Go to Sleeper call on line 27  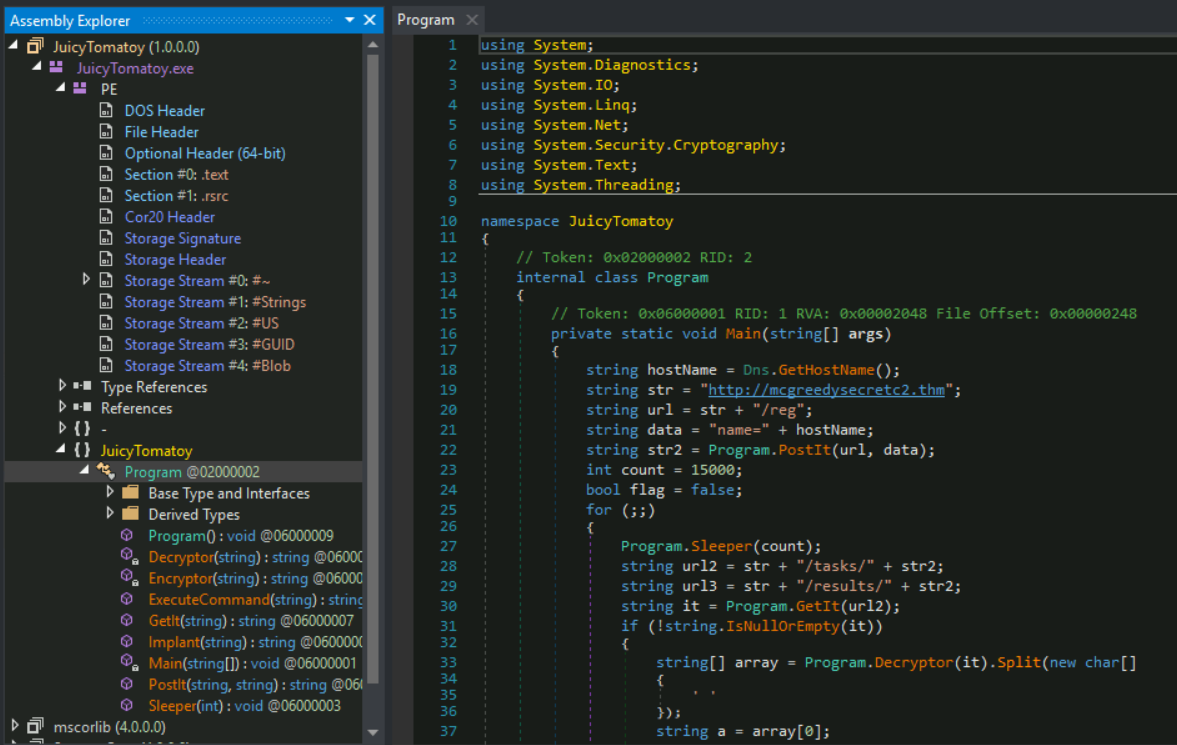tap(721, 546)
